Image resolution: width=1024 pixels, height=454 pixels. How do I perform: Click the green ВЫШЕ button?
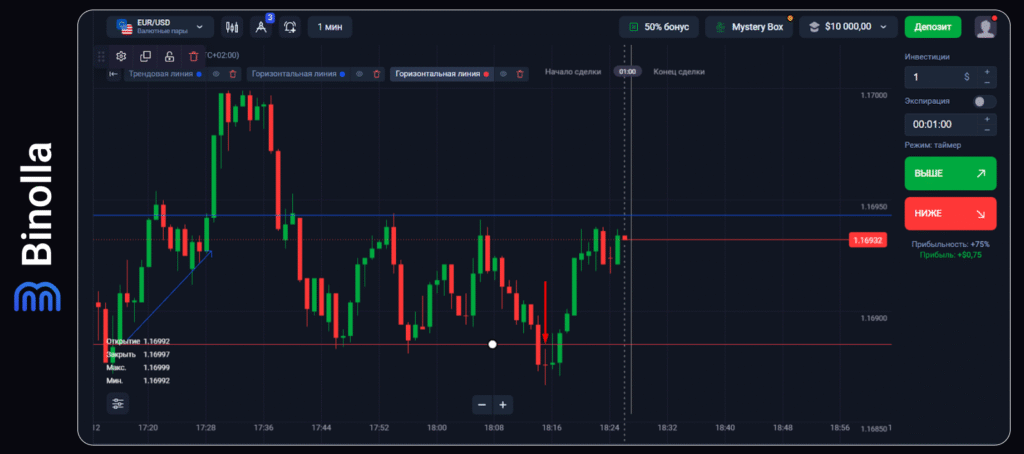tap(949, 173)
